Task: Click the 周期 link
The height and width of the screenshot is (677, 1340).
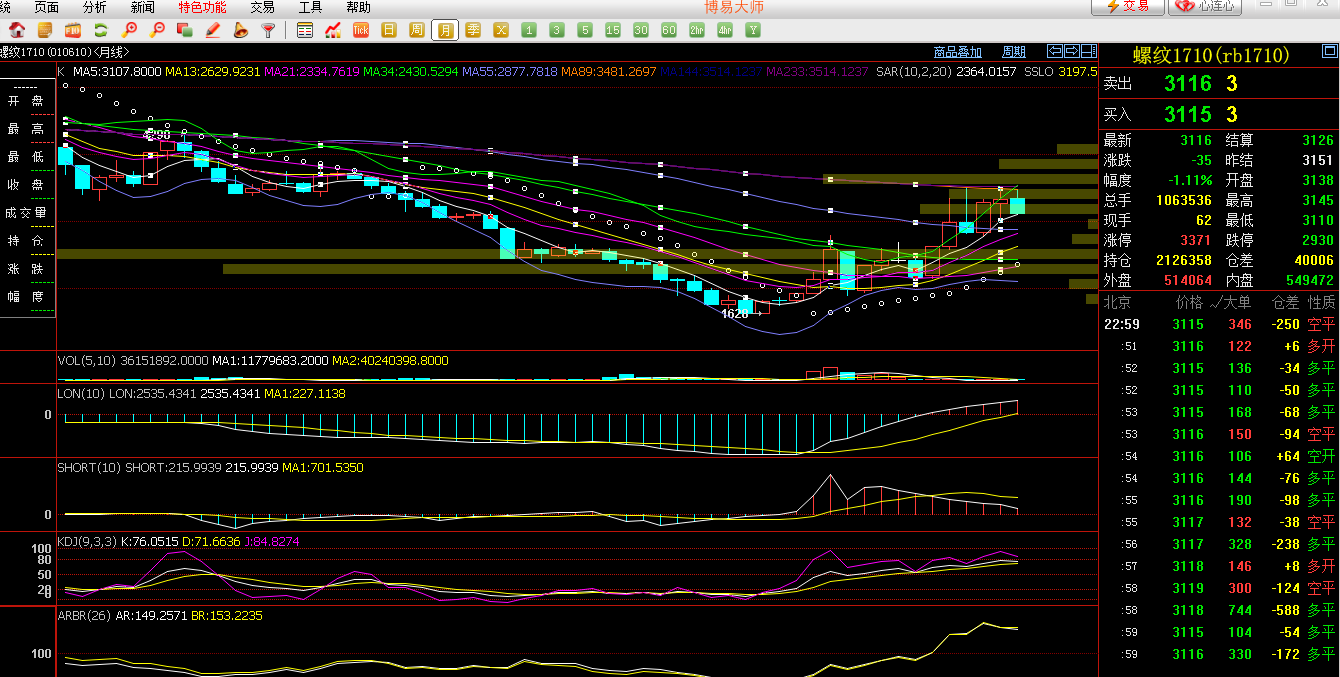Action: tap(1014, 52)
